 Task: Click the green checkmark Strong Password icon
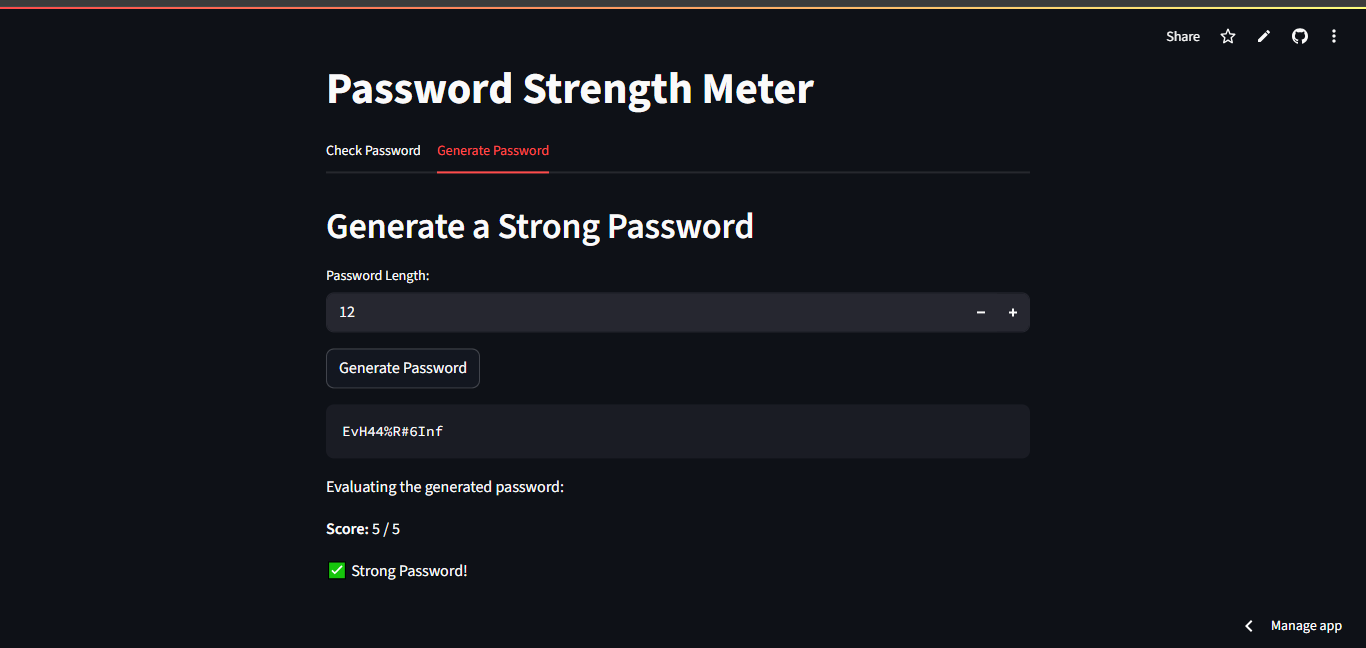point(337,571)
